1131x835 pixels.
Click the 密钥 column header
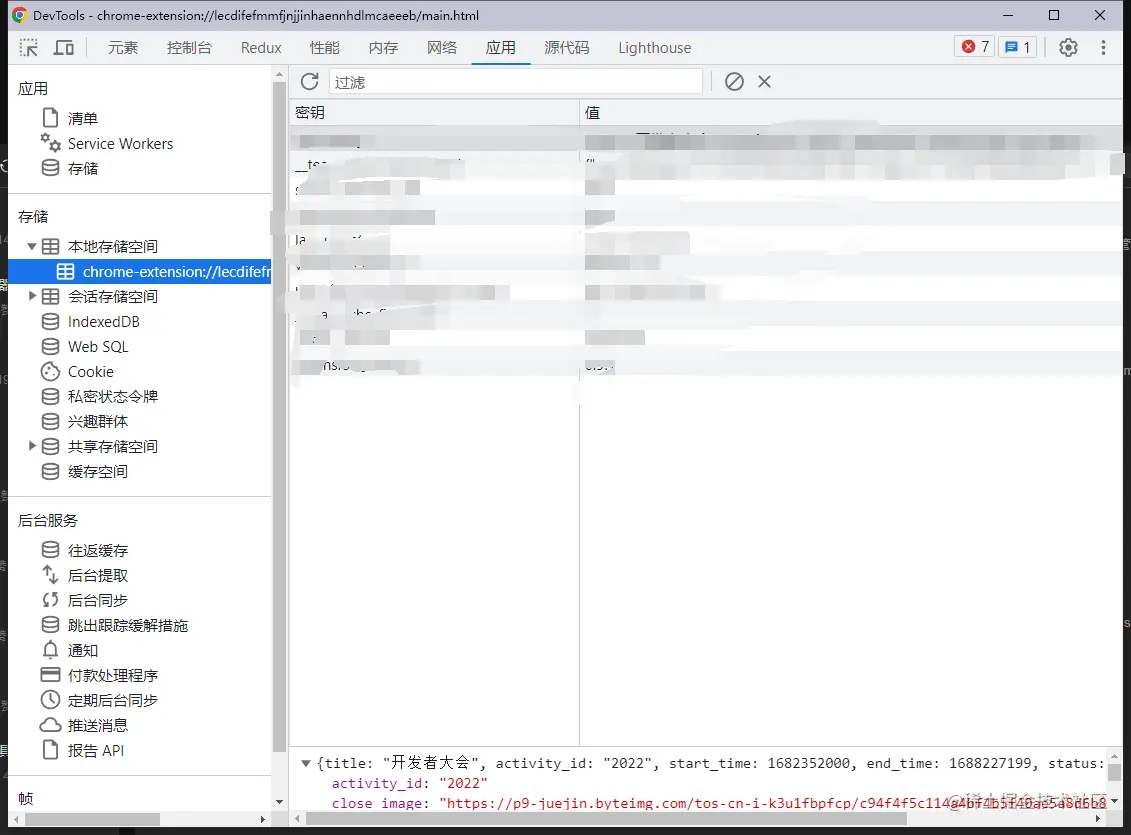click(x=434, y=112)
